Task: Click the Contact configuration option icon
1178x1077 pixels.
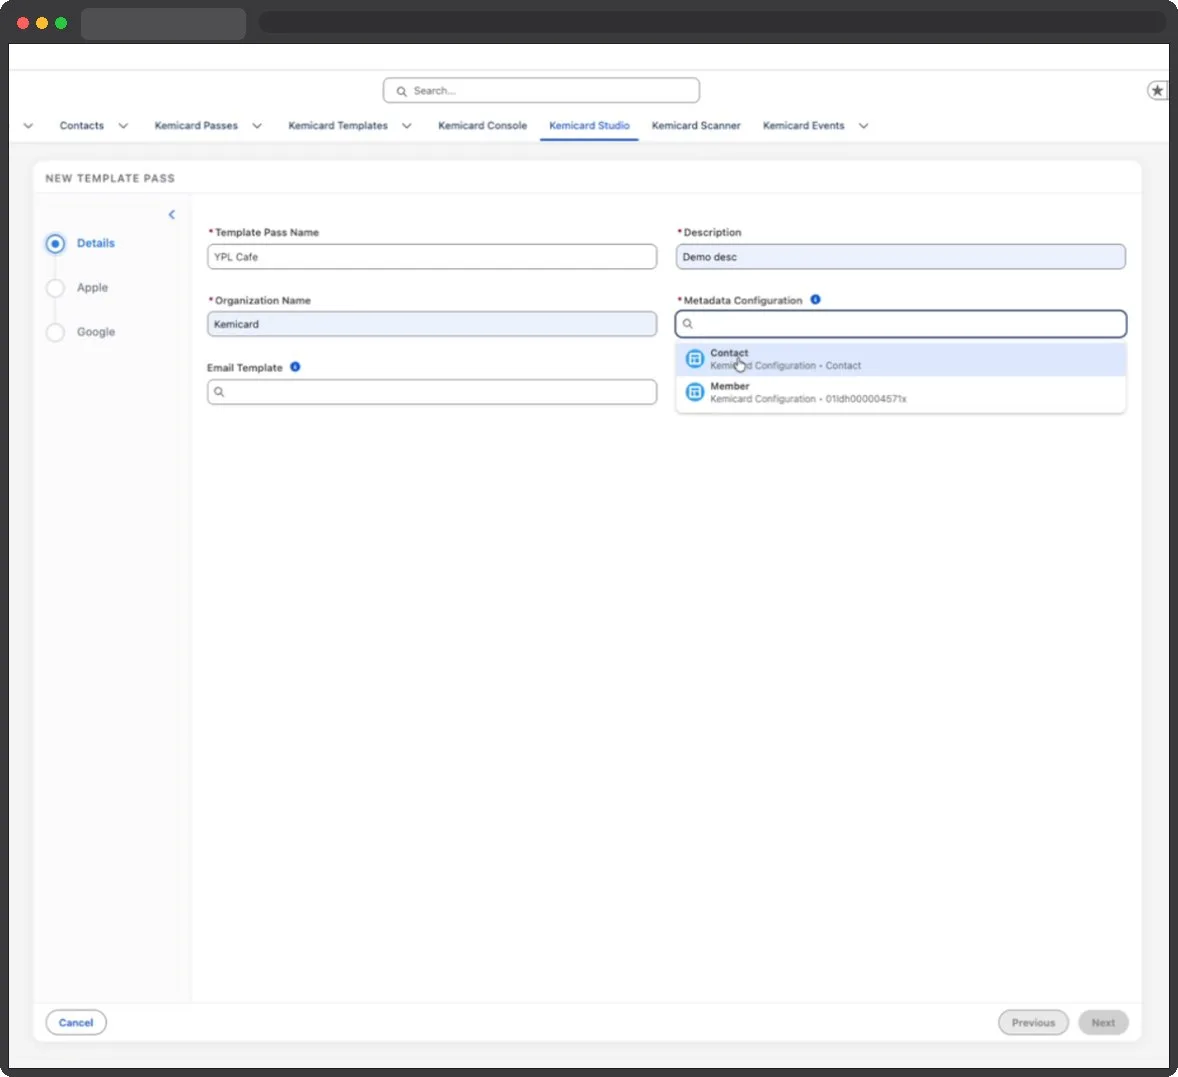Action: coord(695,358)
